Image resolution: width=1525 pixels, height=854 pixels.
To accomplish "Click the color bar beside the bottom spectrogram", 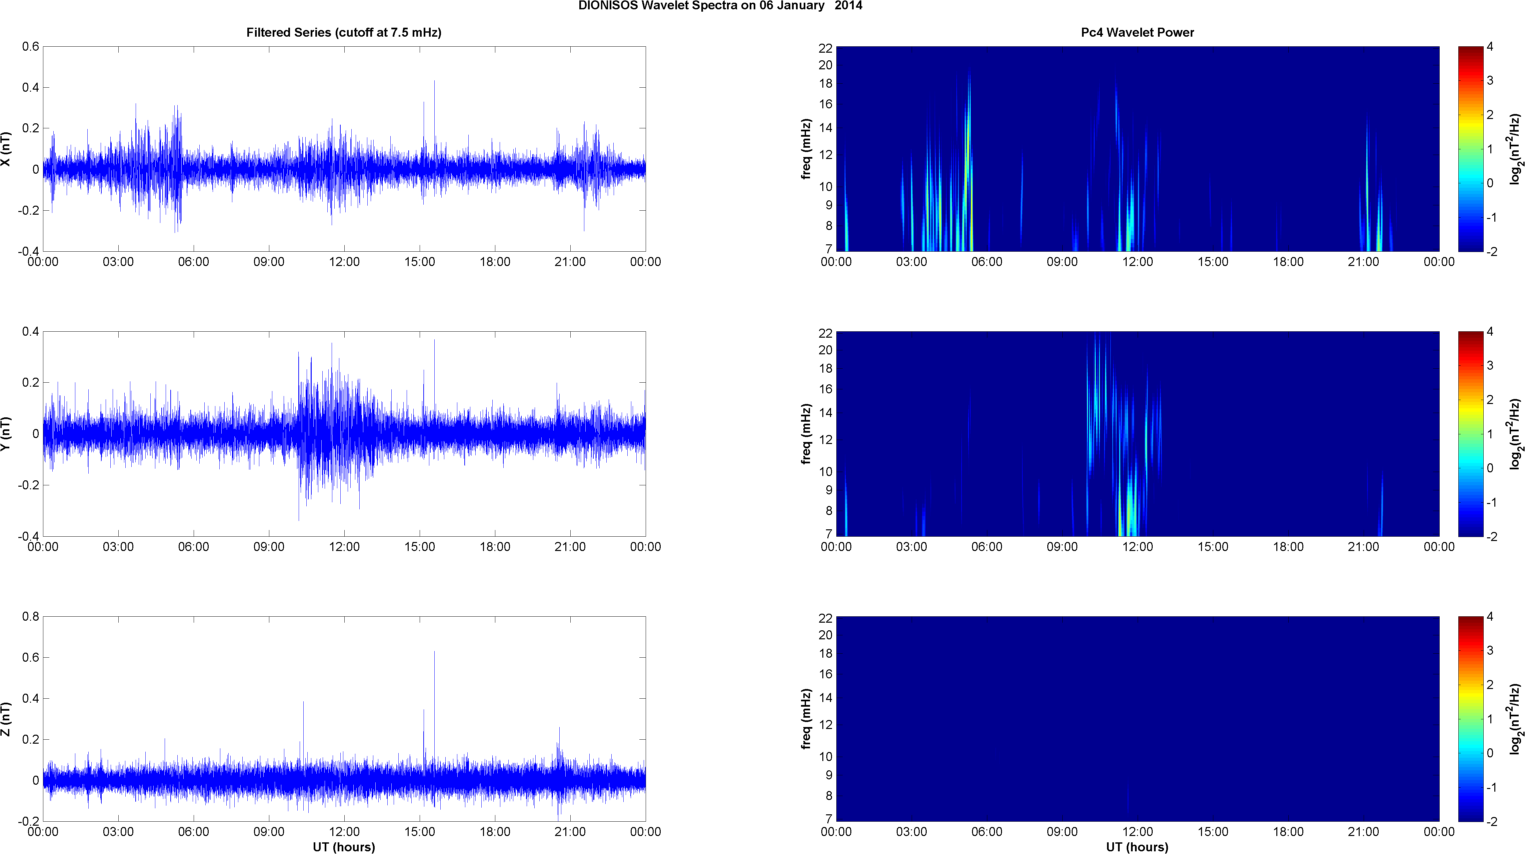I will pos(1470,719).
